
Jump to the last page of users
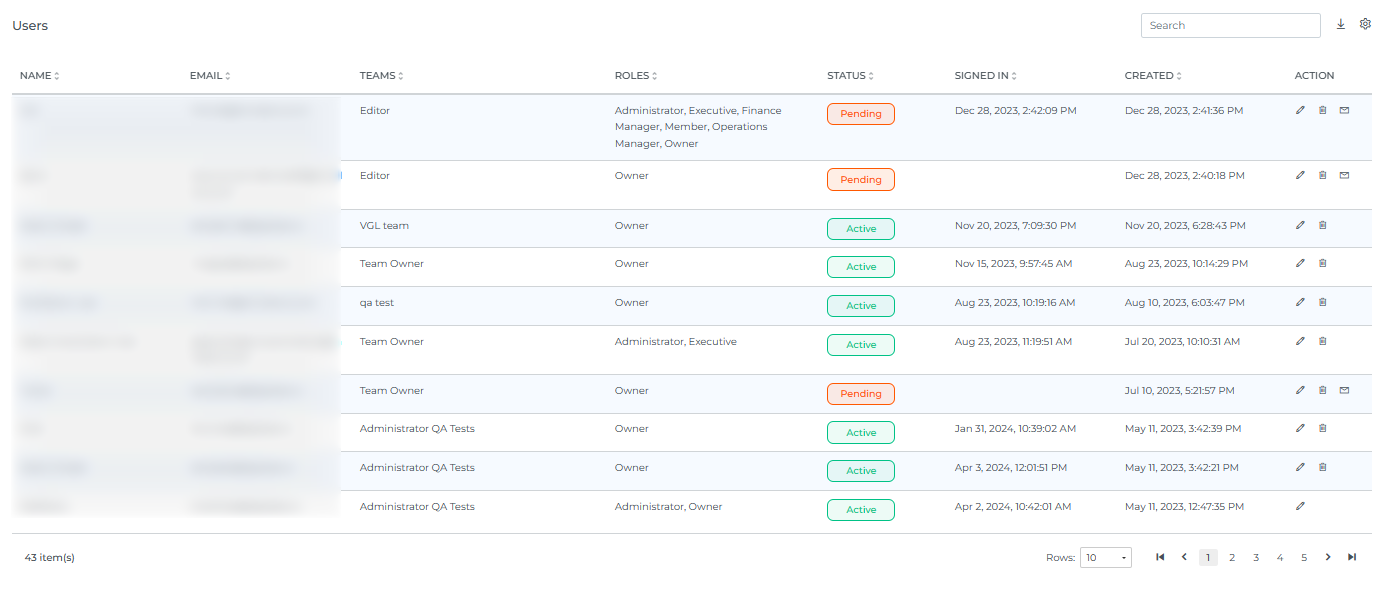[x=1352, y=557]
